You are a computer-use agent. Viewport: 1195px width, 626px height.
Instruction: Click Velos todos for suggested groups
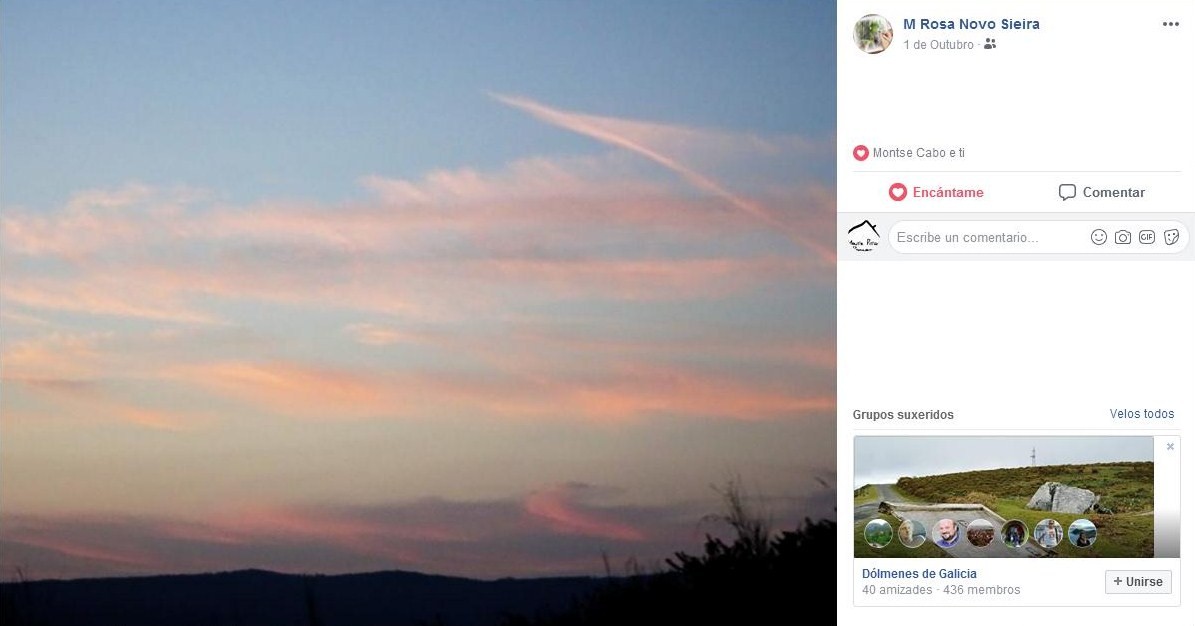pos(1141,414)
